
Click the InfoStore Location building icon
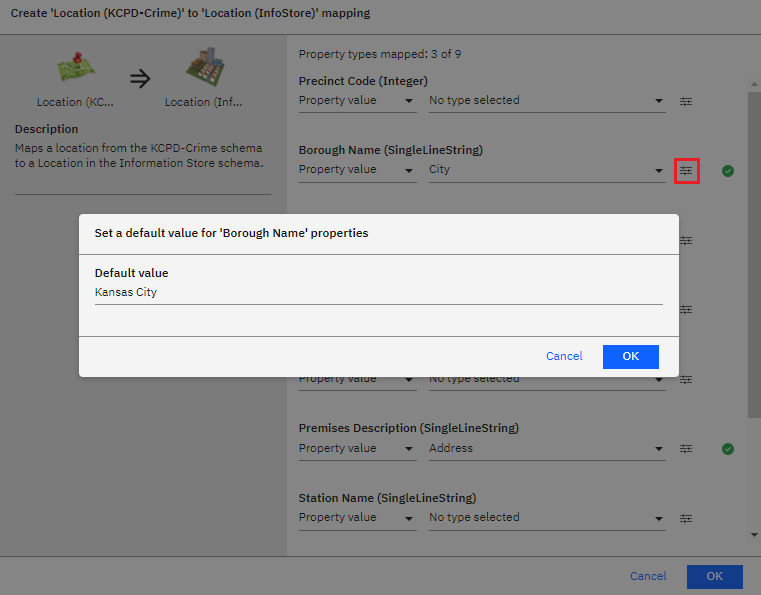click(205, 67)
